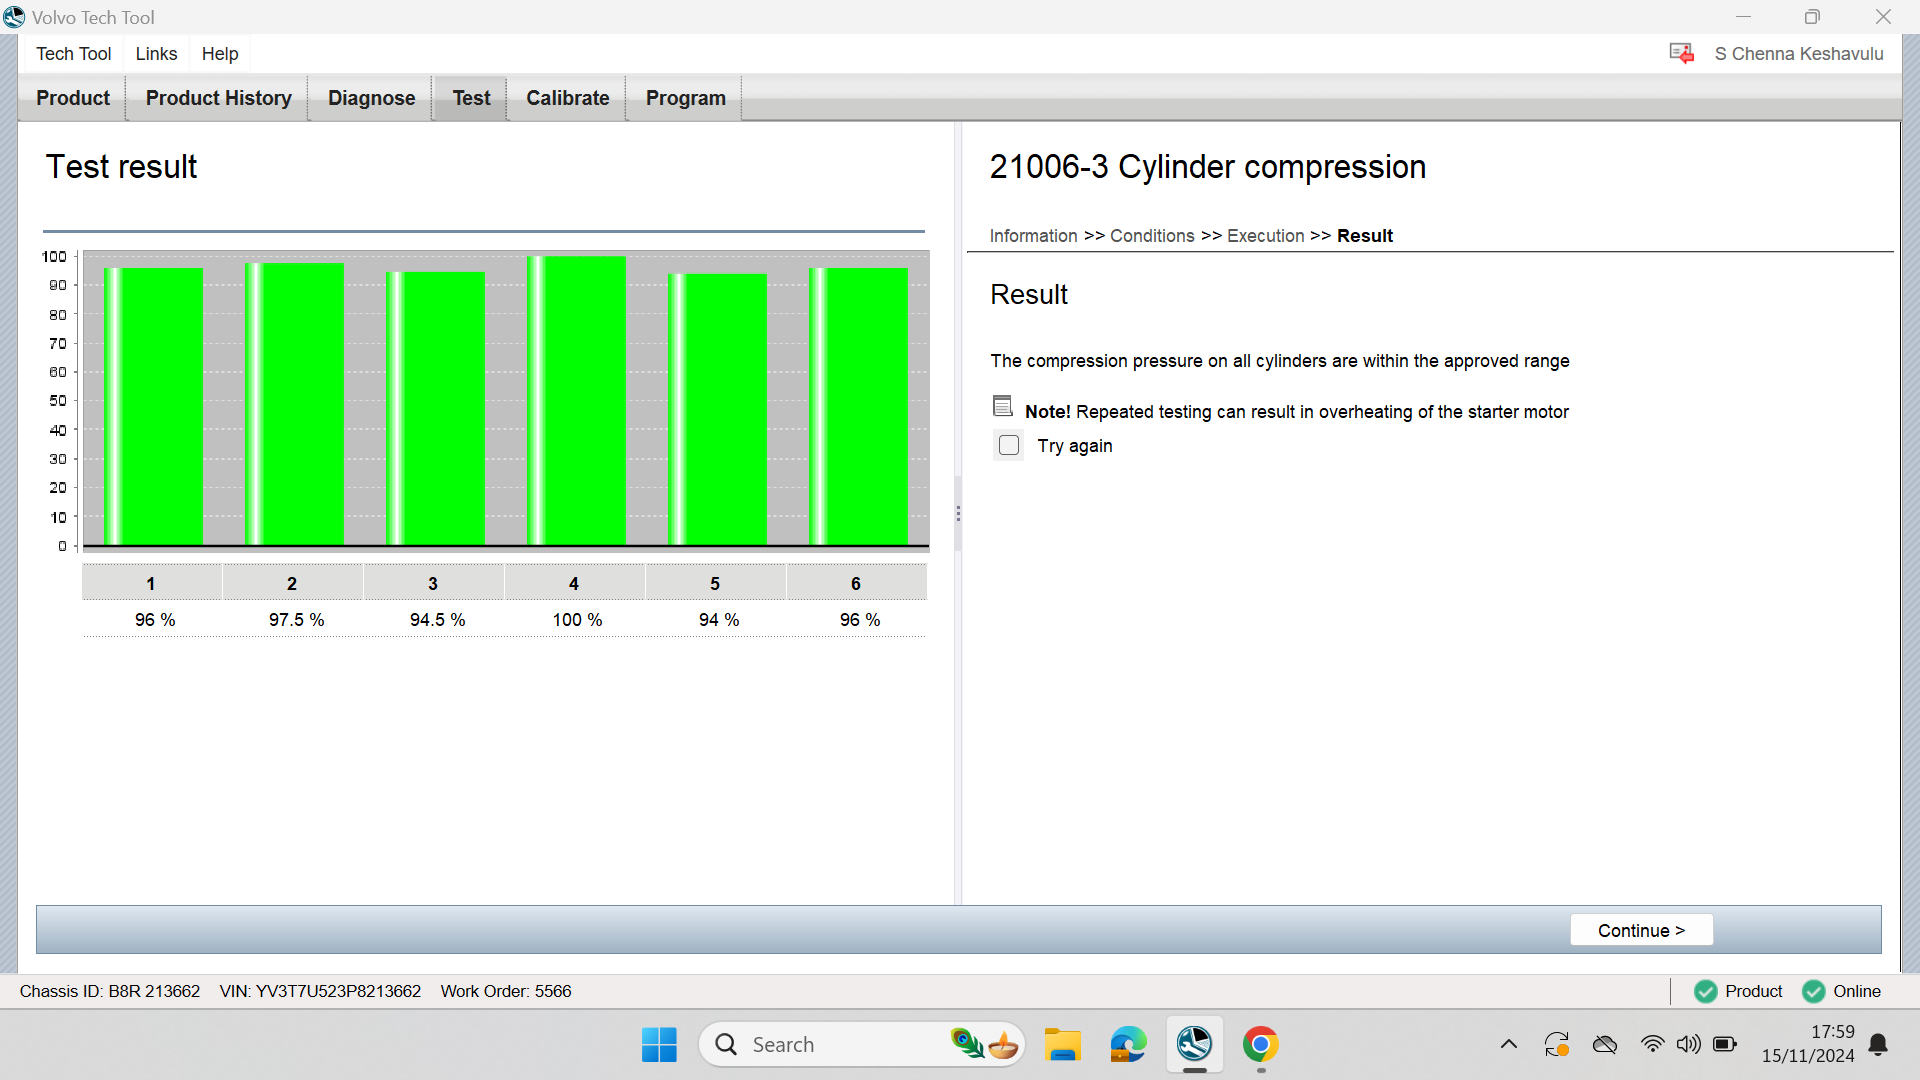Switch to the Product tab

[x=73, y=98]
